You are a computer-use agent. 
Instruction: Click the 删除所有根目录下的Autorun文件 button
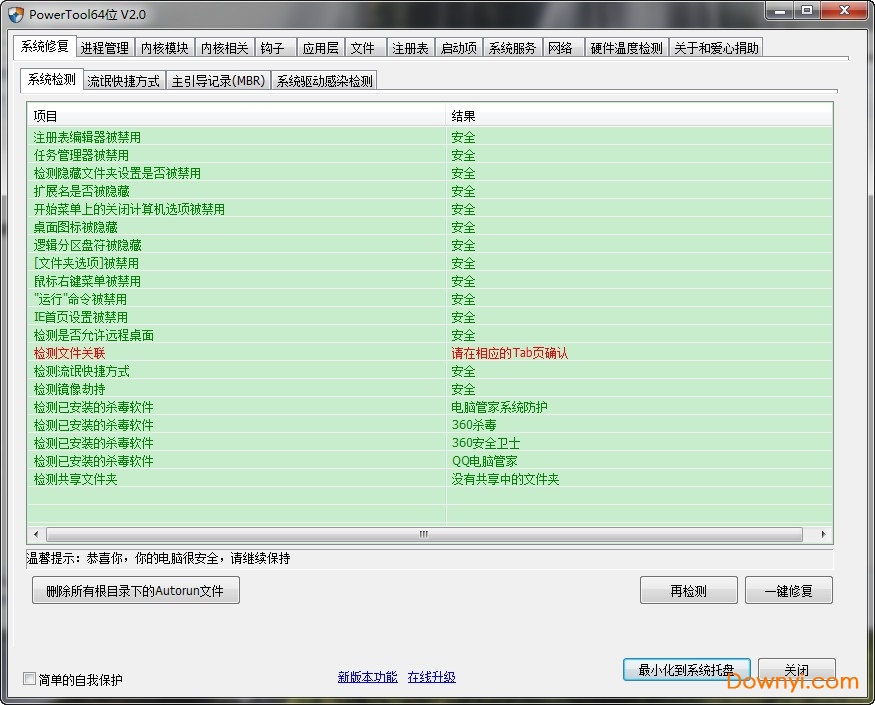[135, 590]
